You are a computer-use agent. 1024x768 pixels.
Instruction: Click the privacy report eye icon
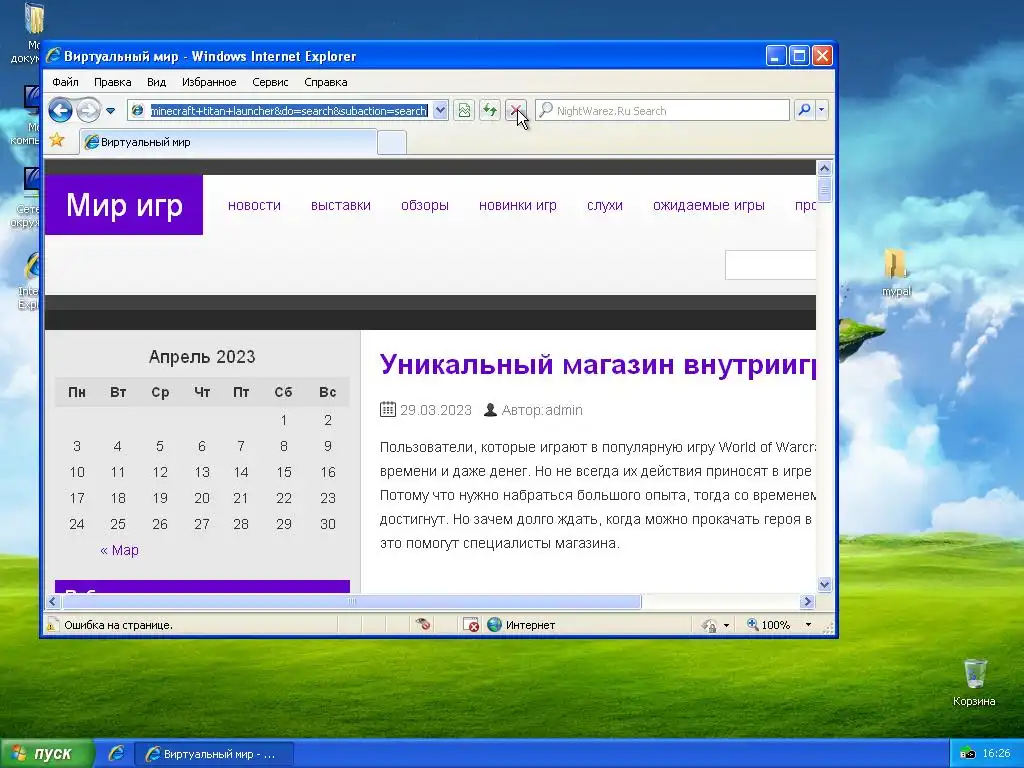[423, 624]
